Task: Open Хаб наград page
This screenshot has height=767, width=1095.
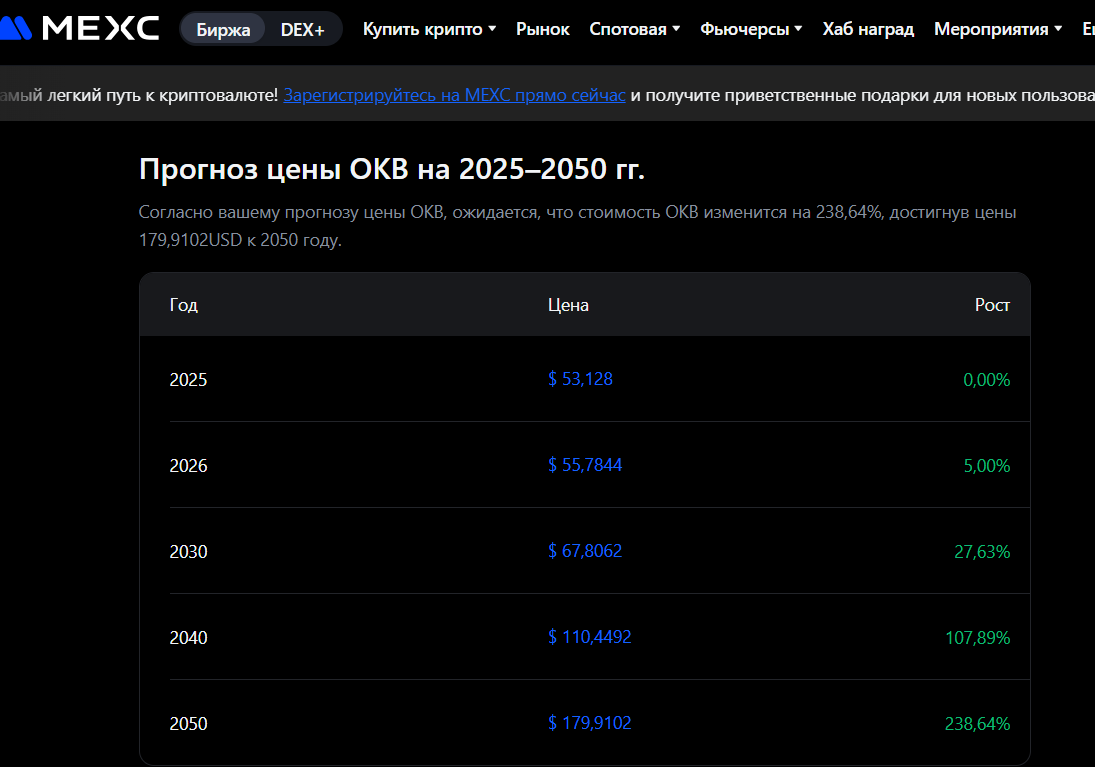Action: coord(868,29)
